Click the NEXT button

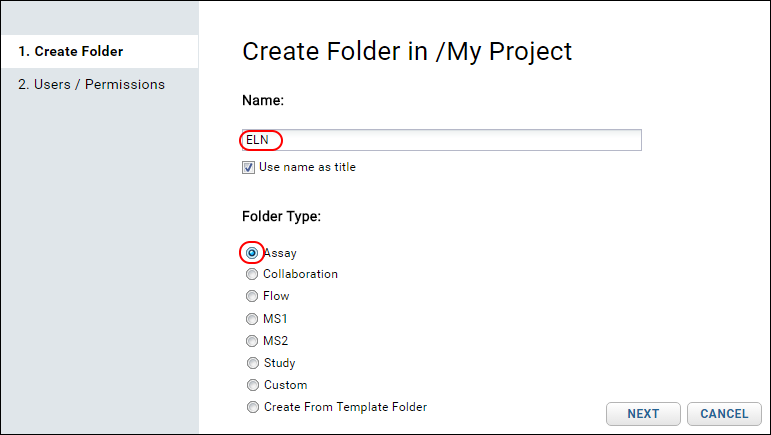[643, 414]
